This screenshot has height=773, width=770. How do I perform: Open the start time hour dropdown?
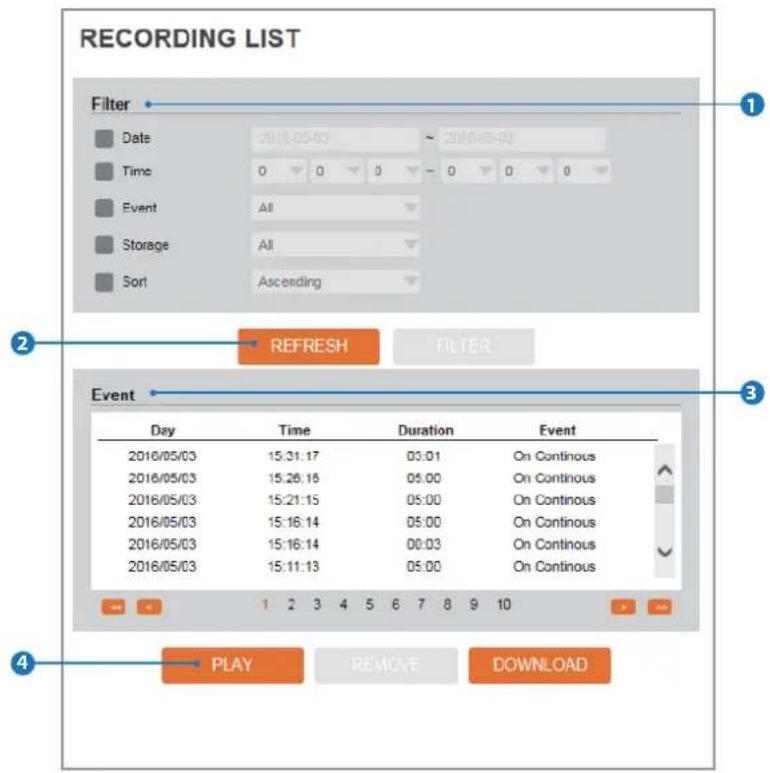[x=279, y=171]
